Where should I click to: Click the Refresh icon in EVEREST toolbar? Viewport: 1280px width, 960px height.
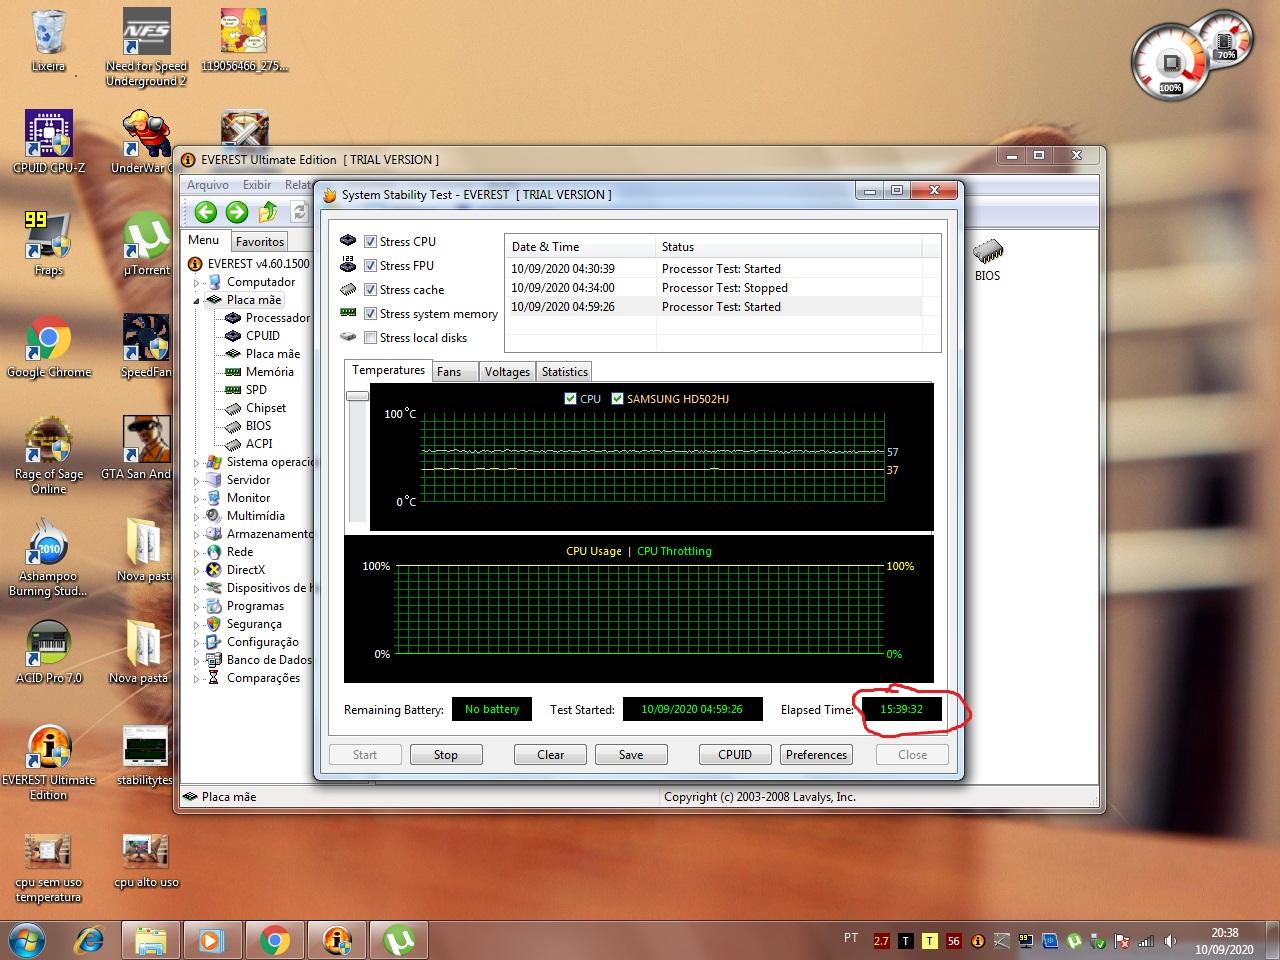pos(298,211)
